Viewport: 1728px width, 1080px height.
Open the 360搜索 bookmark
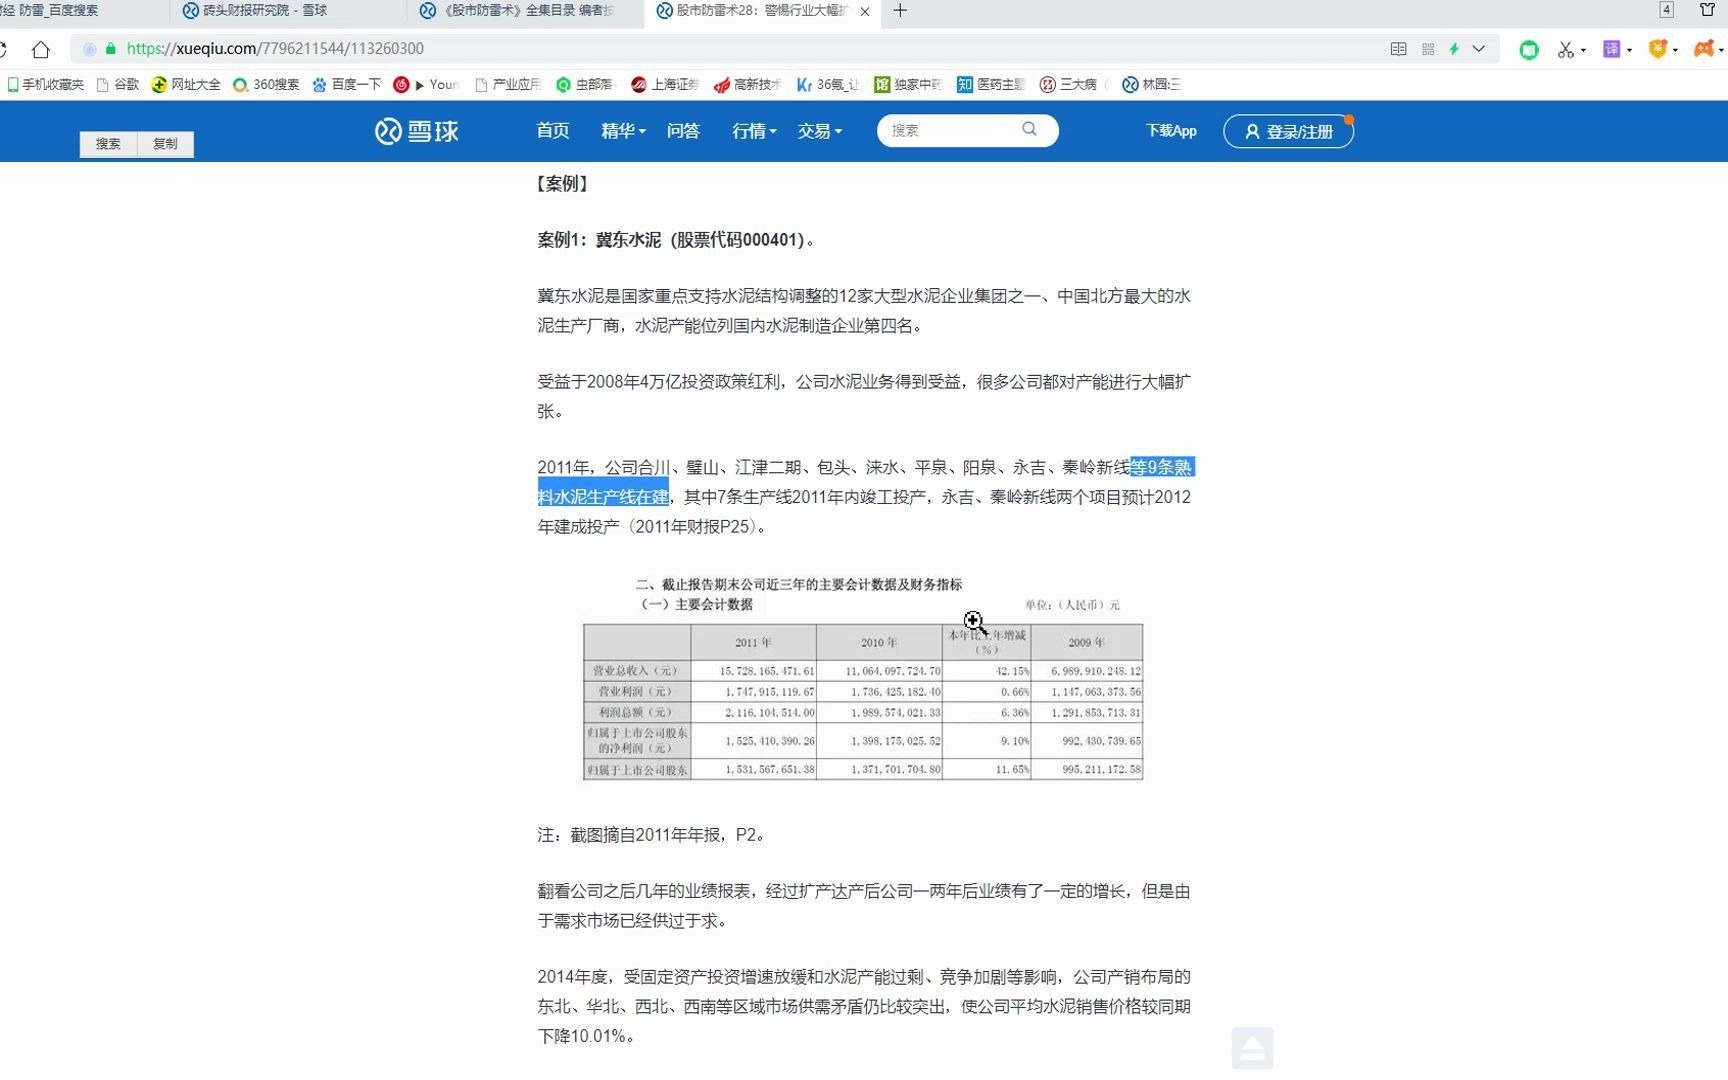266,85
